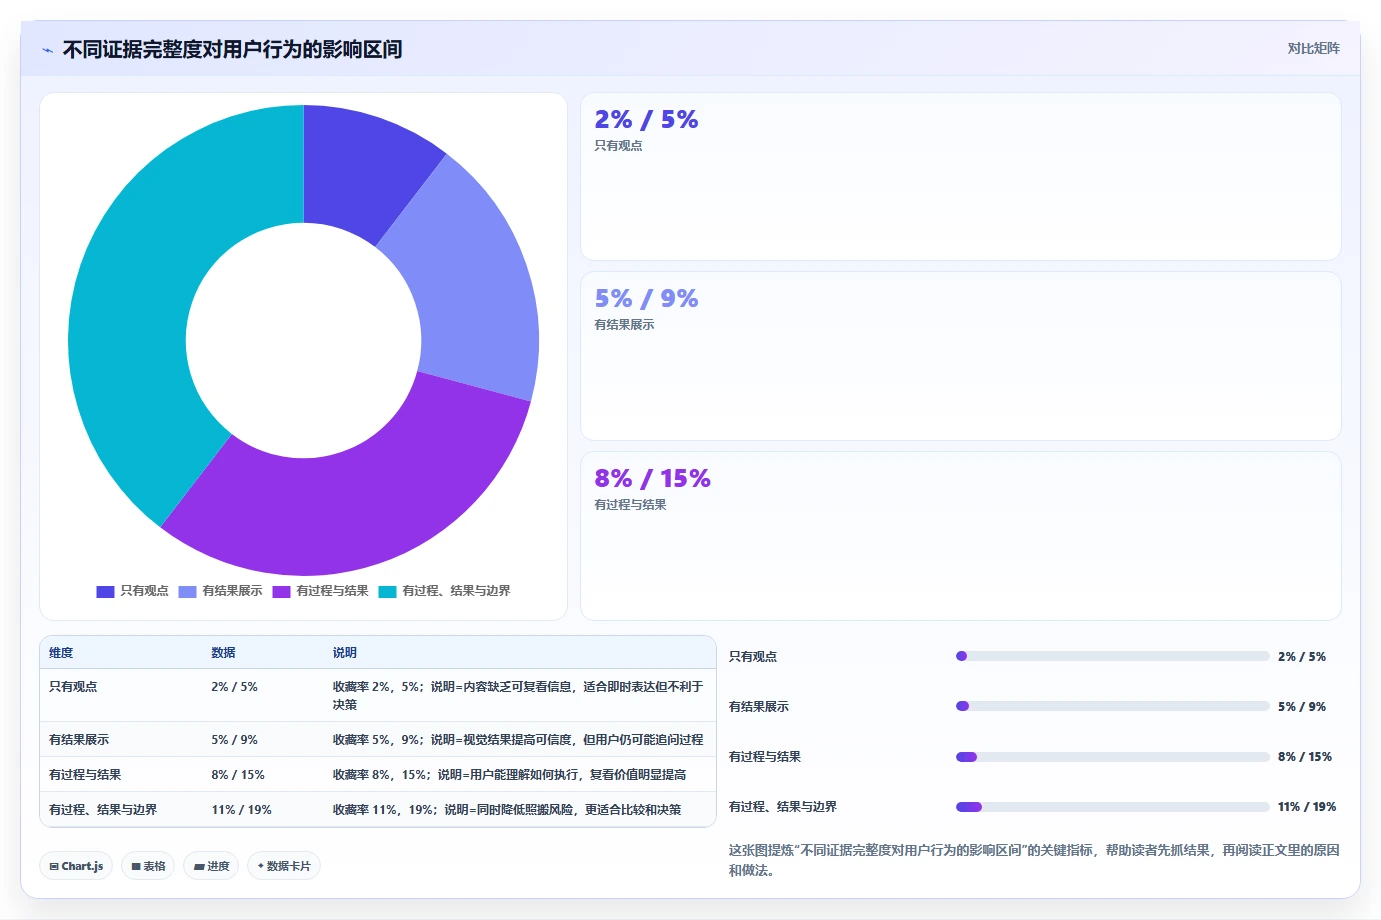Toggle the 有过程与结果 legend item
The height and width of the screenshot is (920, 1381).
(x=320, y=591)
